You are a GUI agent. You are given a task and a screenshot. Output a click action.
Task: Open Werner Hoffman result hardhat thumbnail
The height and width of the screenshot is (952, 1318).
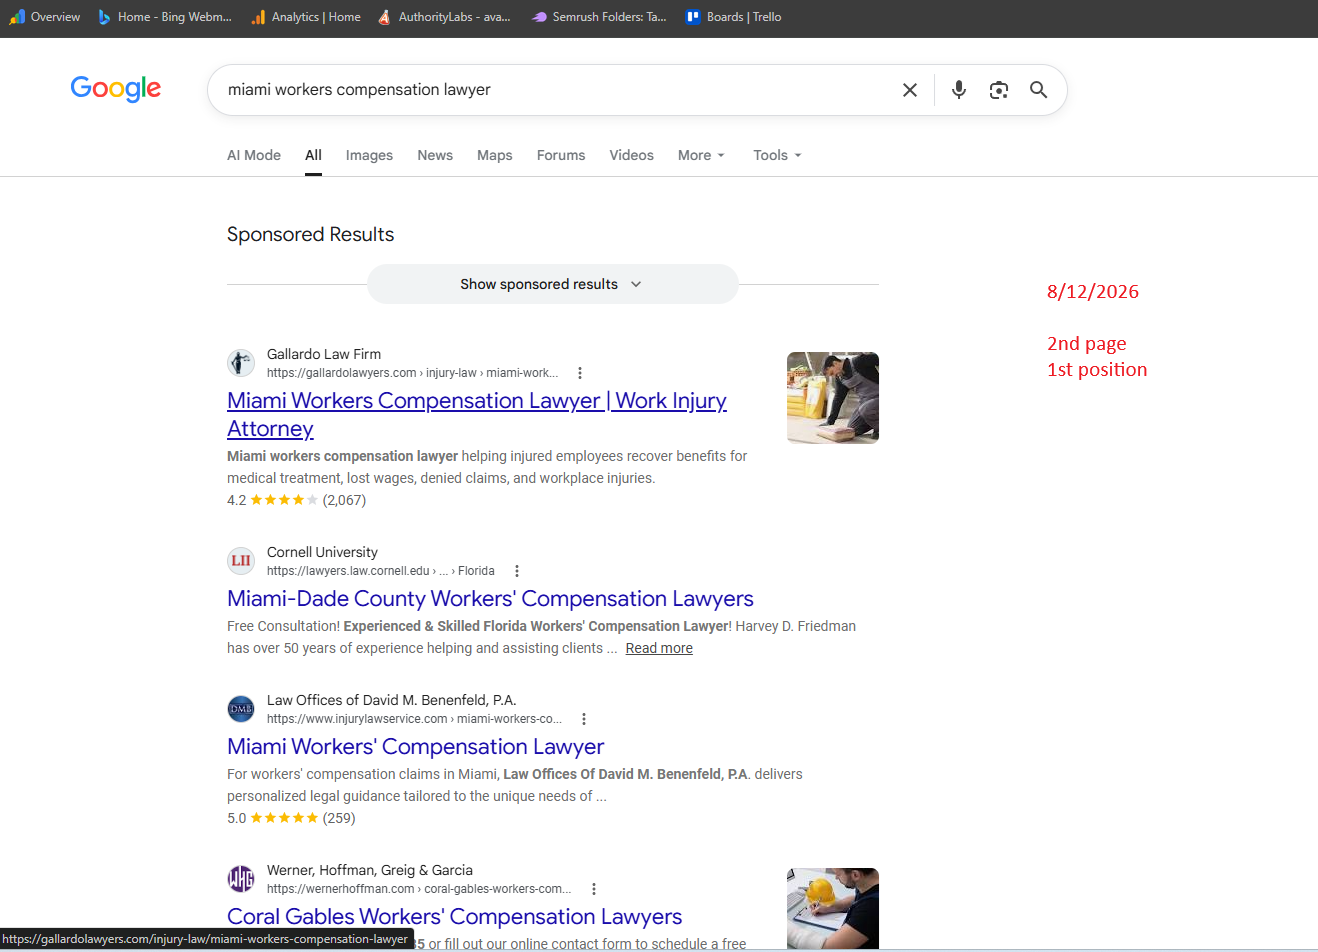(833, 908)
